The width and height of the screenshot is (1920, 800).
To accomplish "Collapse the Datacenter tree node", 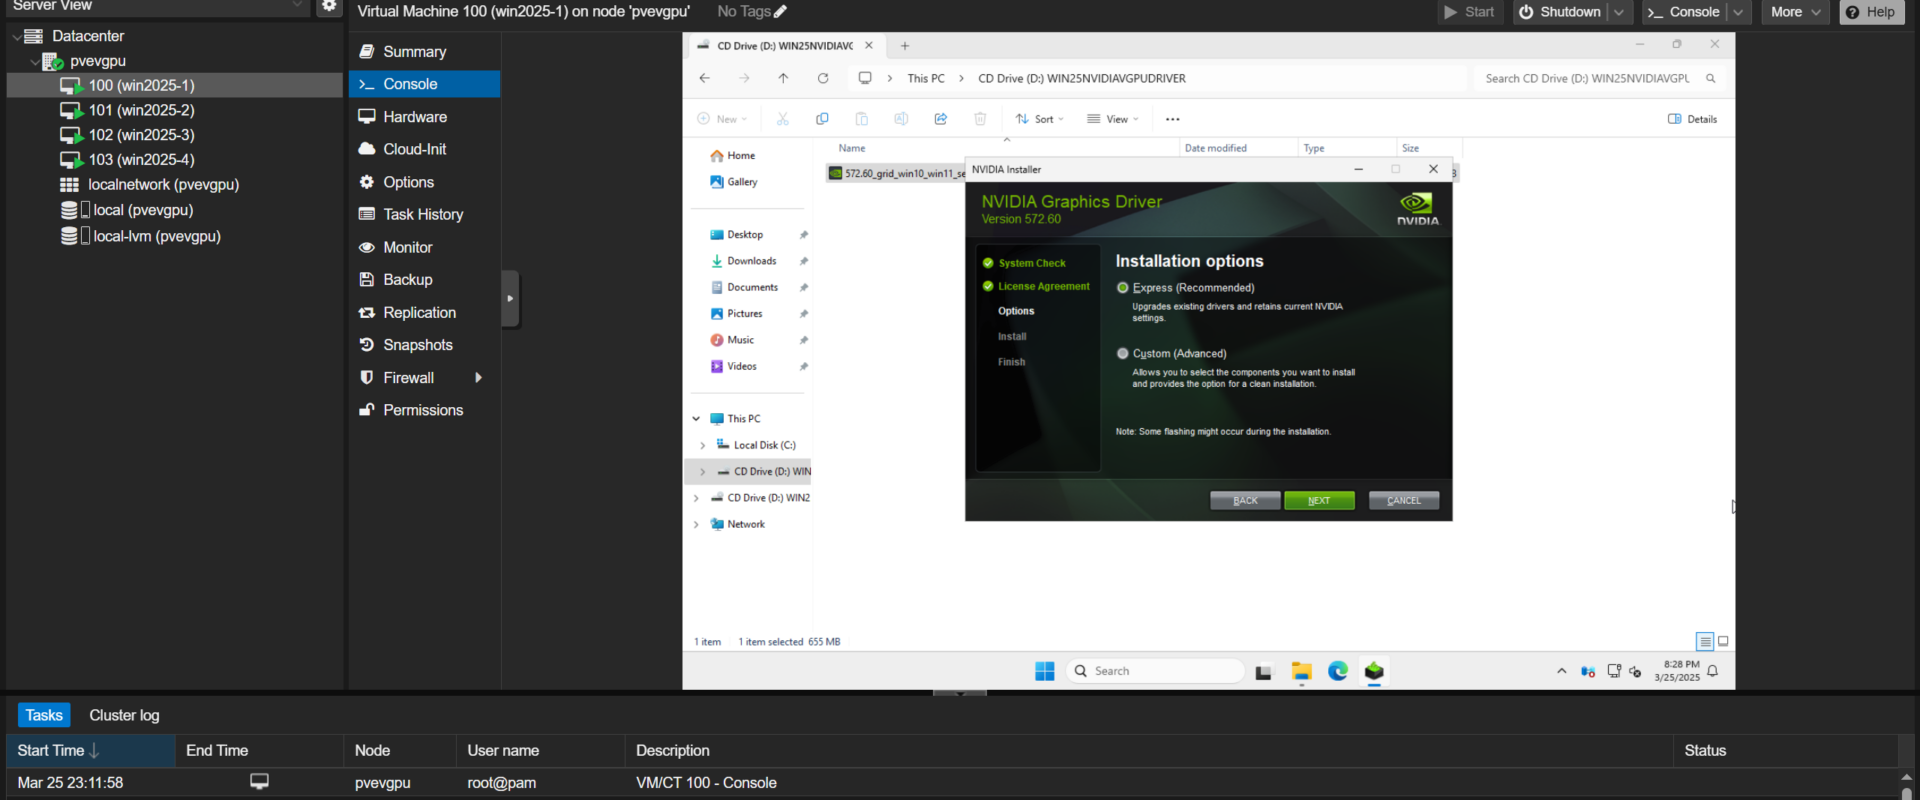I will click(x=16, y=36).
